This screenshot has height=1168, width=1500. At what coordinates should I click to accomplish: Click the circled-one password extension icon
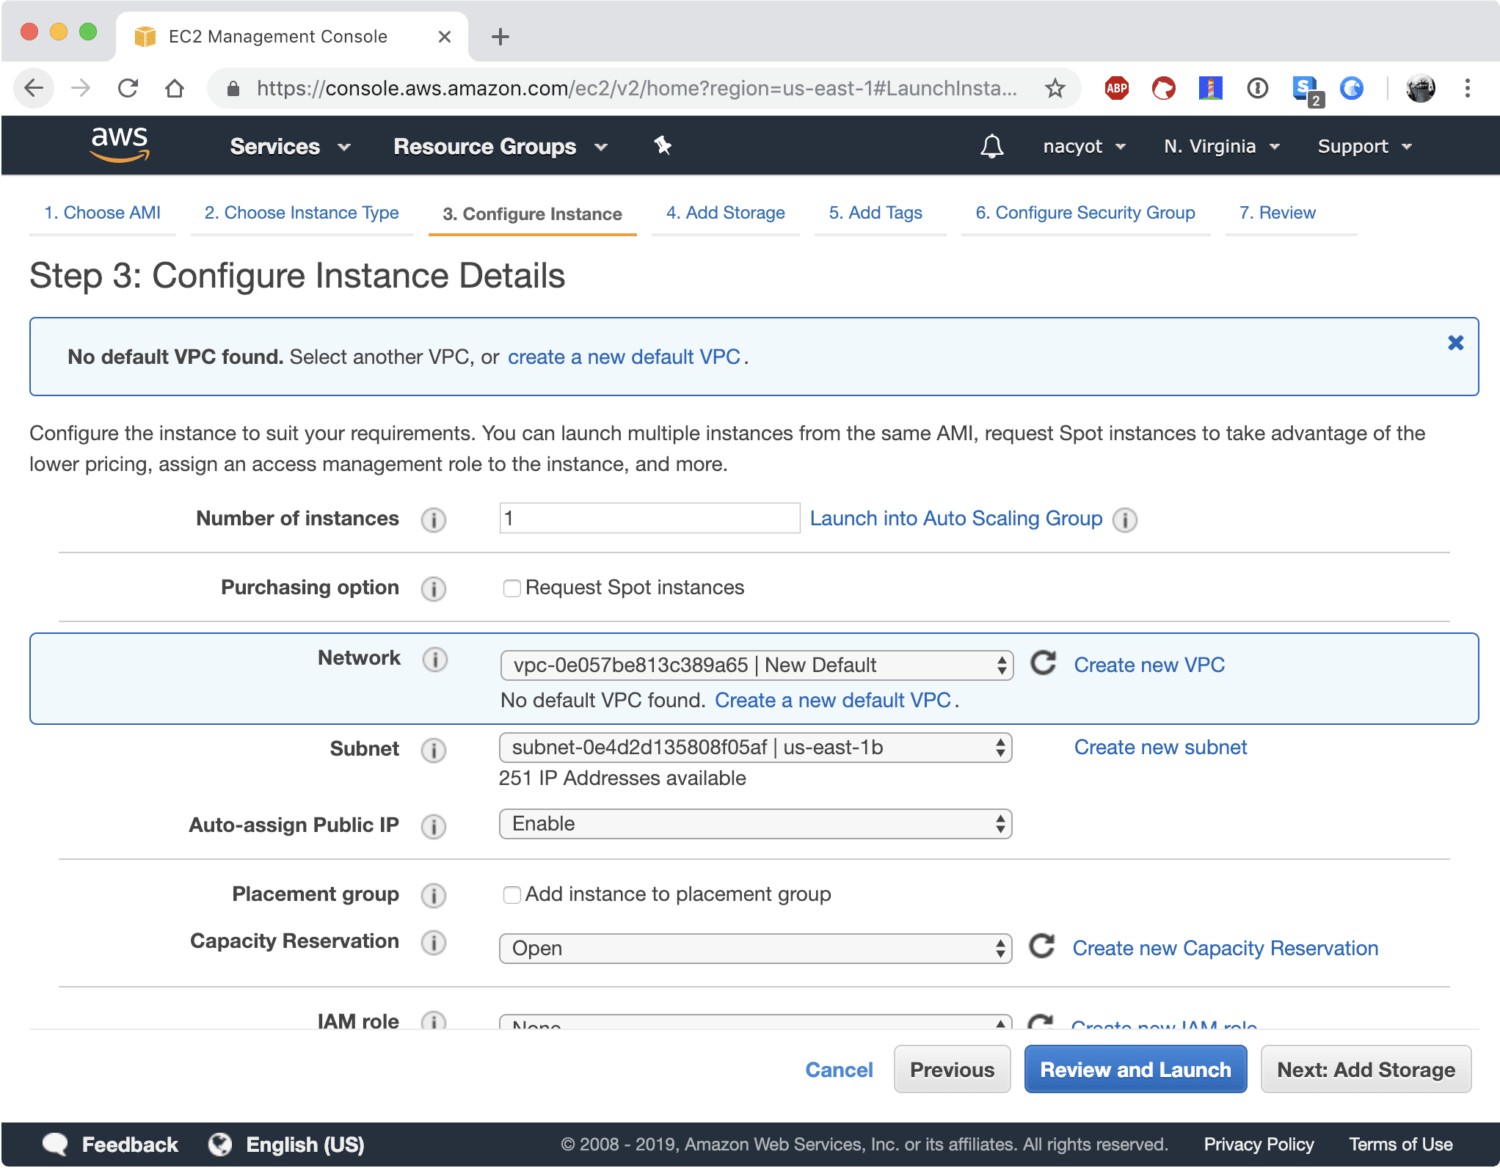(x=1258, y=88)
